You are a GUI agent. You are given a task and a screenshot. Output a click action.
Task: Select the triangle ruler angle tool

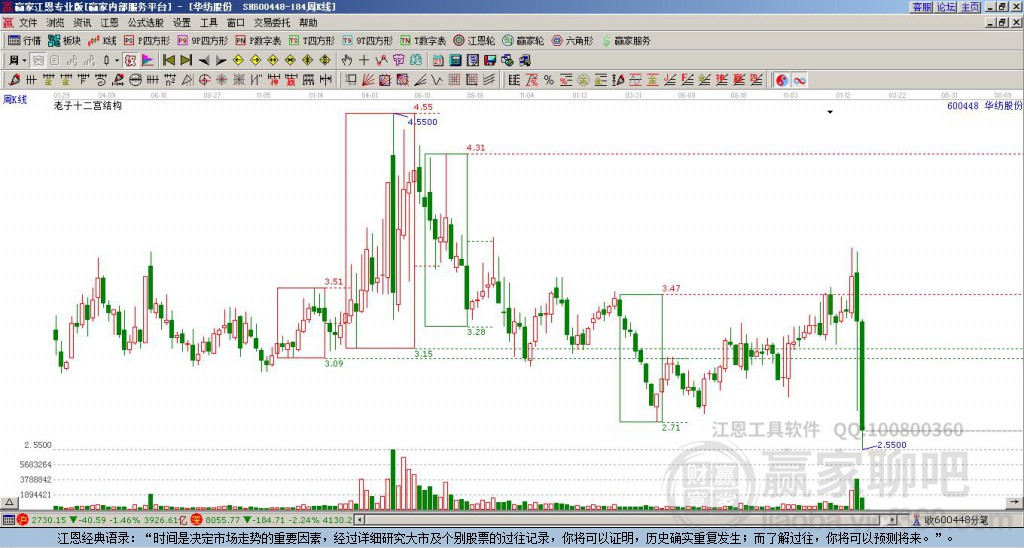(x=188, y=80)
